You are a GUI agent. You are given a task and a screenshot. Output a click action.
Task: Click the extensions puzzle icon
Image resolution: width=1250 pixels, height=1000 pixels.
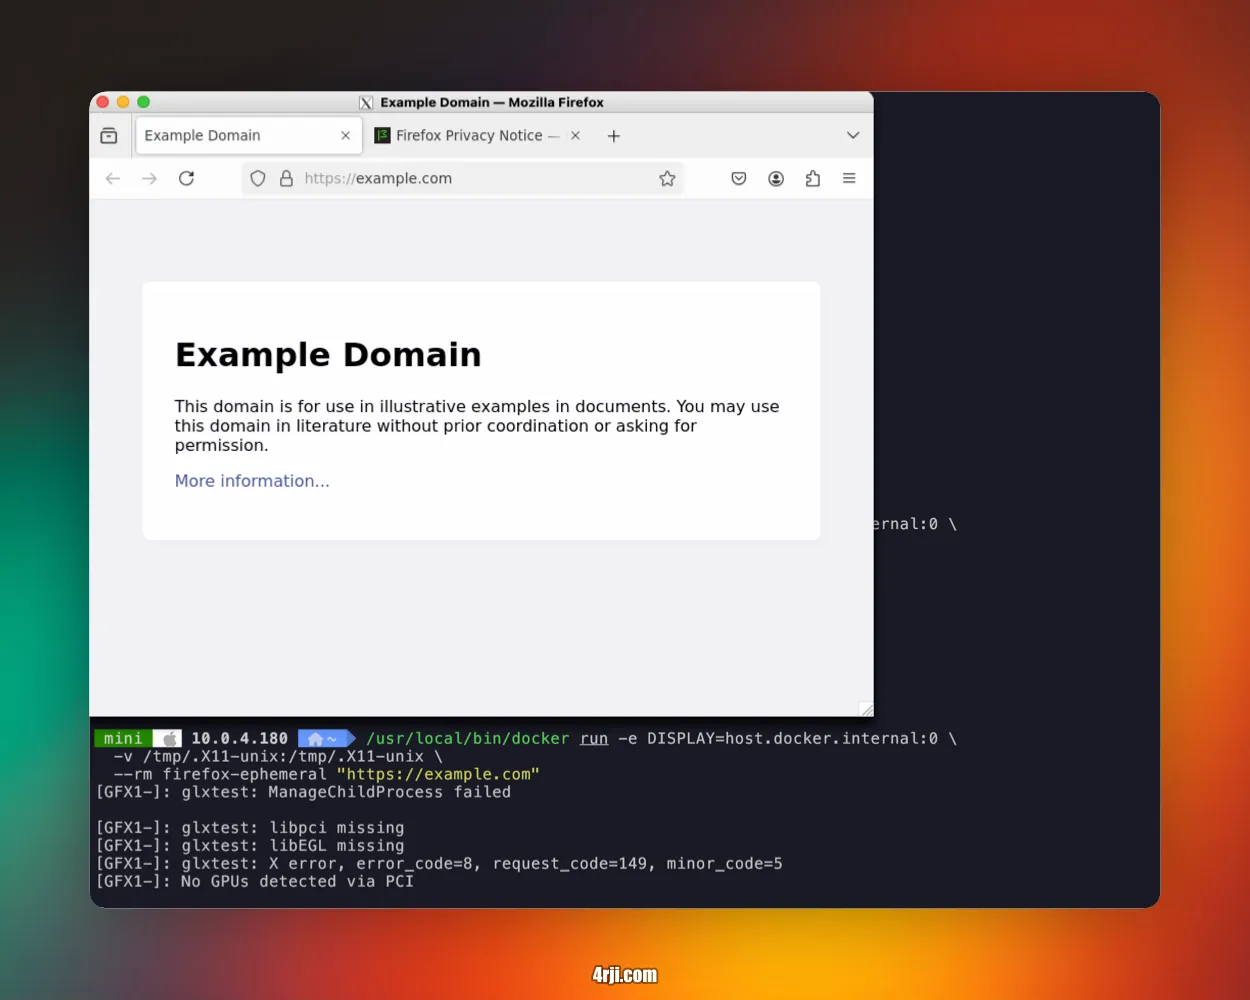click(x=813, y=178)
